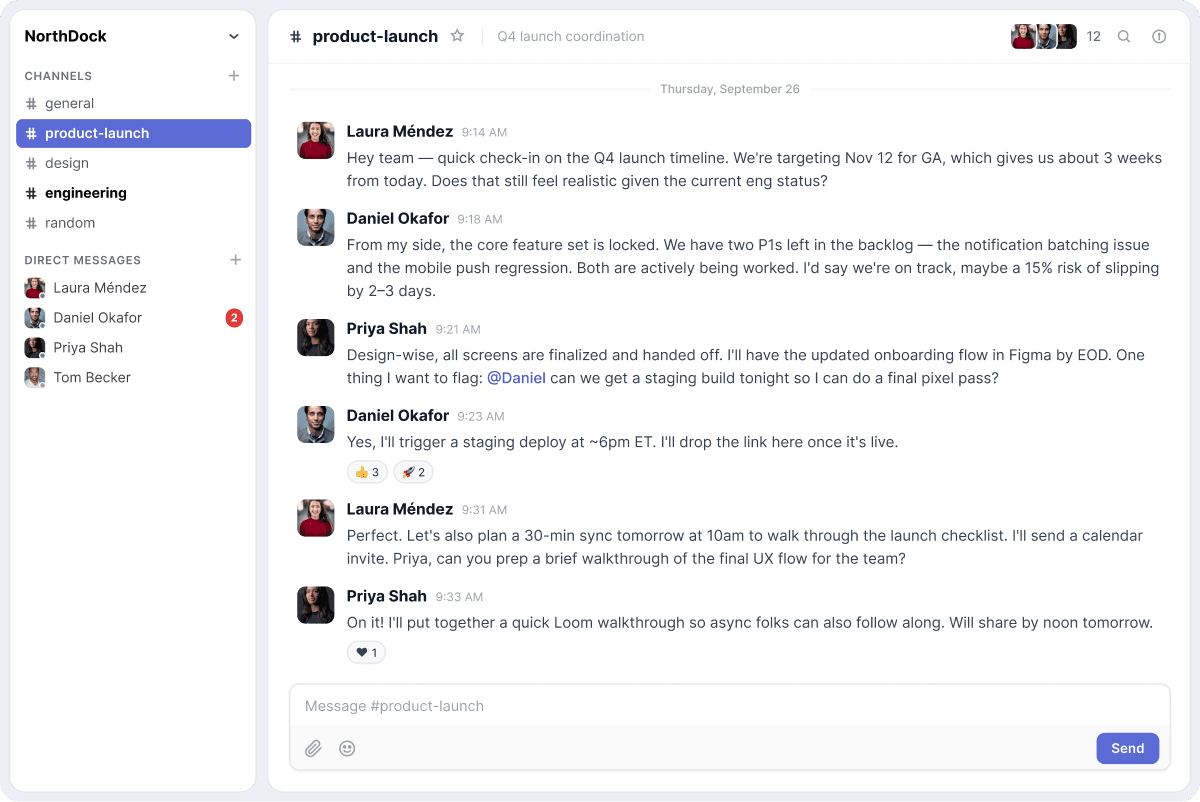The height and width of the screenshot is (802, 1200).
Task: Click Laura Méndez avatar on 9:31 AM message
Action: pyautogui.click(x=315, y=517)
